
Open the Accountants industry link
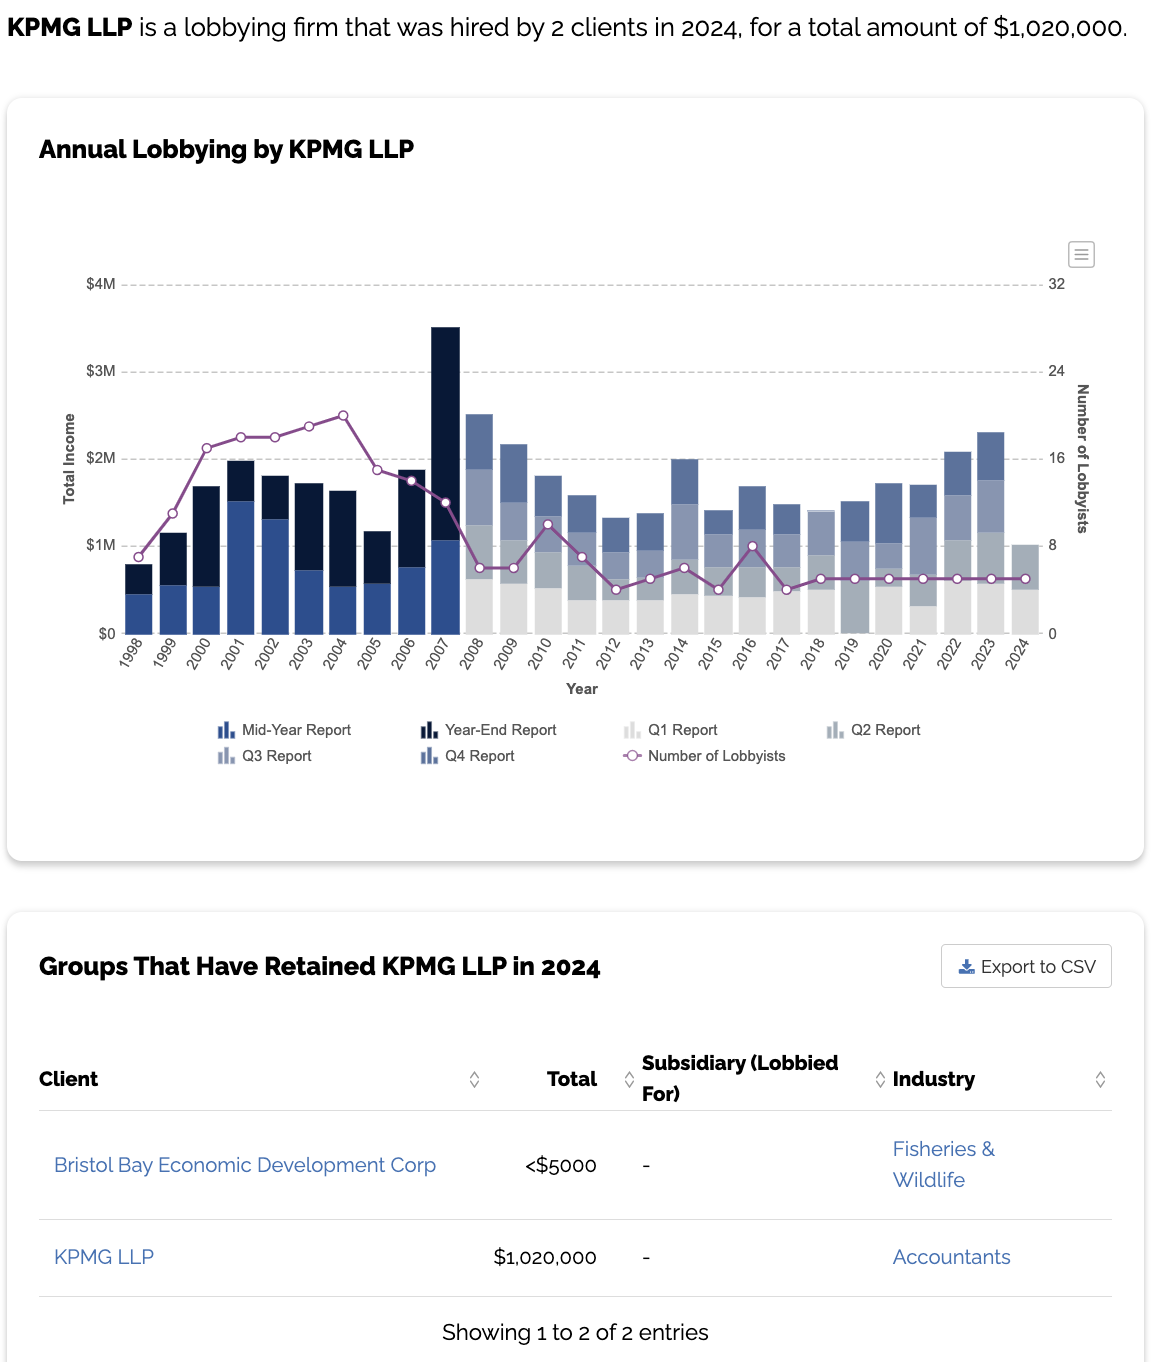[951, 1257]
